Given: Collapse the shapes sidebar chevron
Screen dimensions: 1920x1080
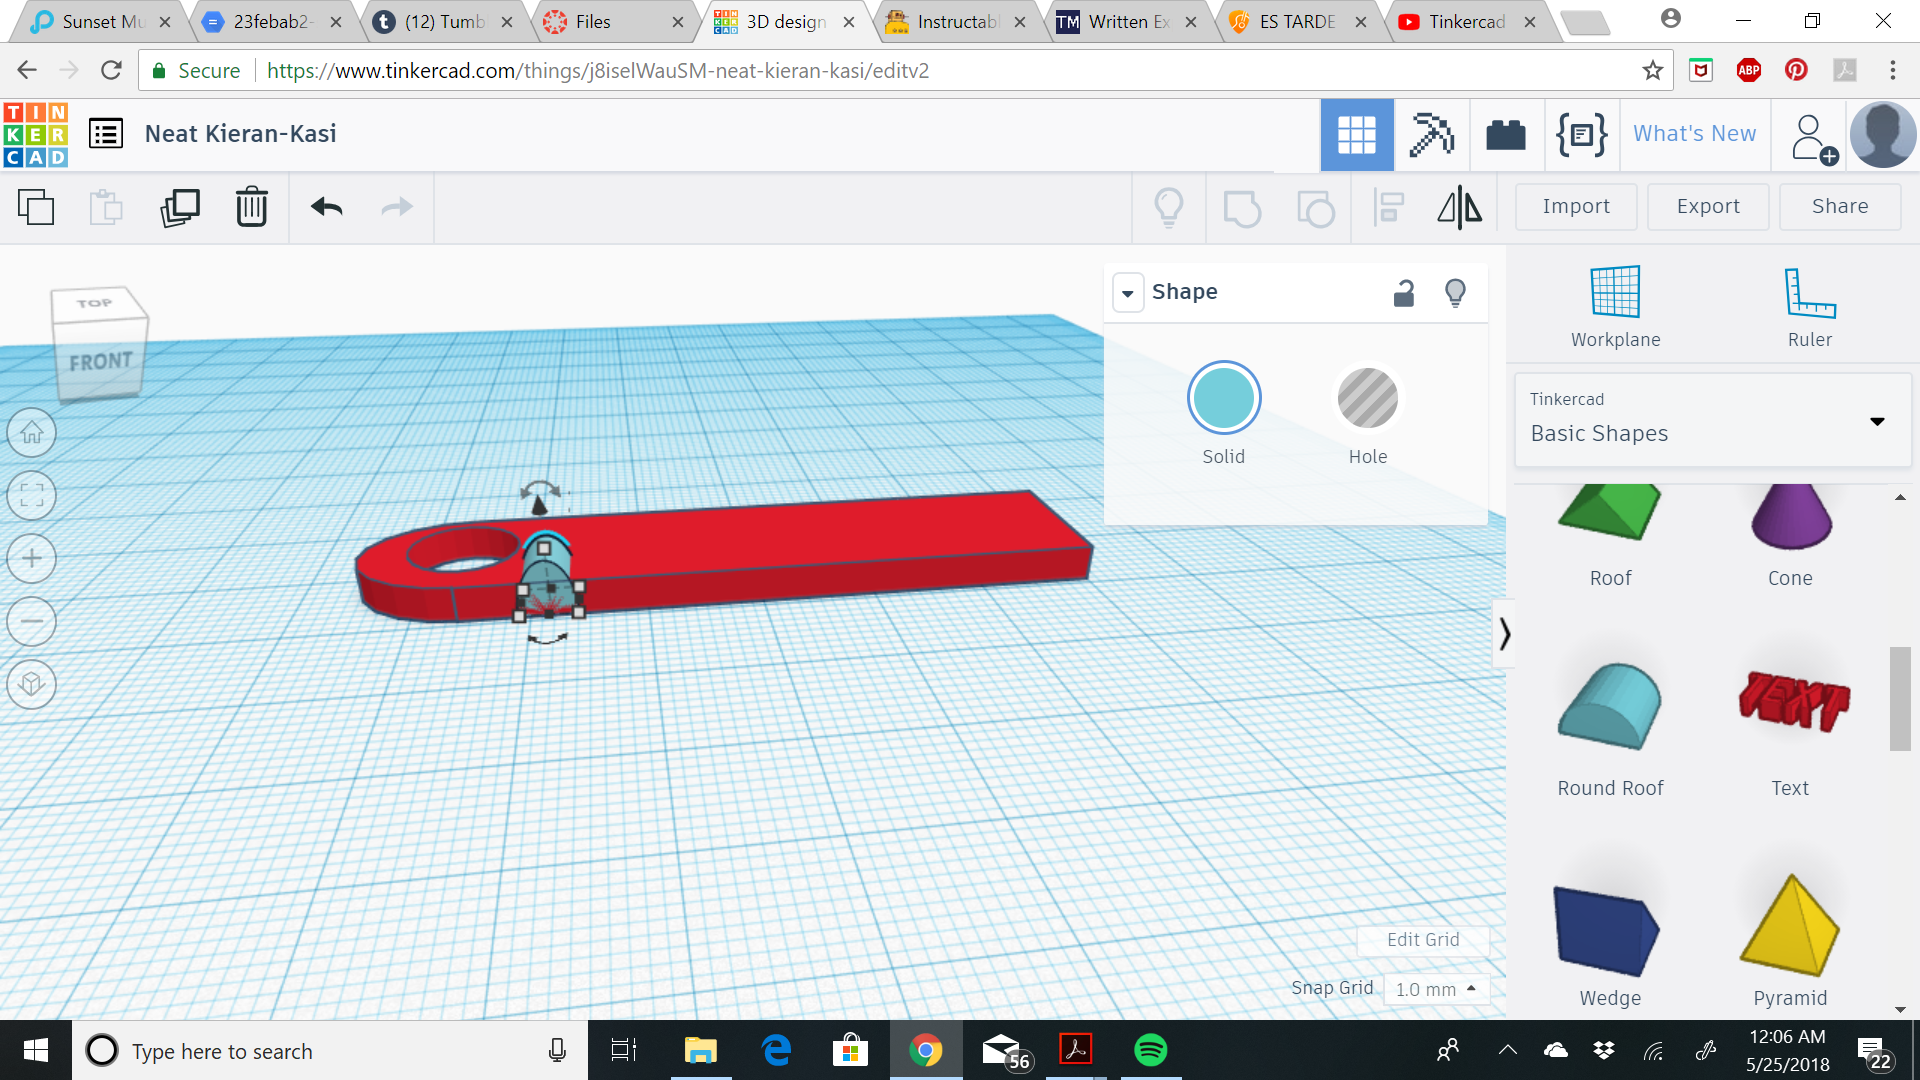Looking at the screenshot, I should (1503, 633).
